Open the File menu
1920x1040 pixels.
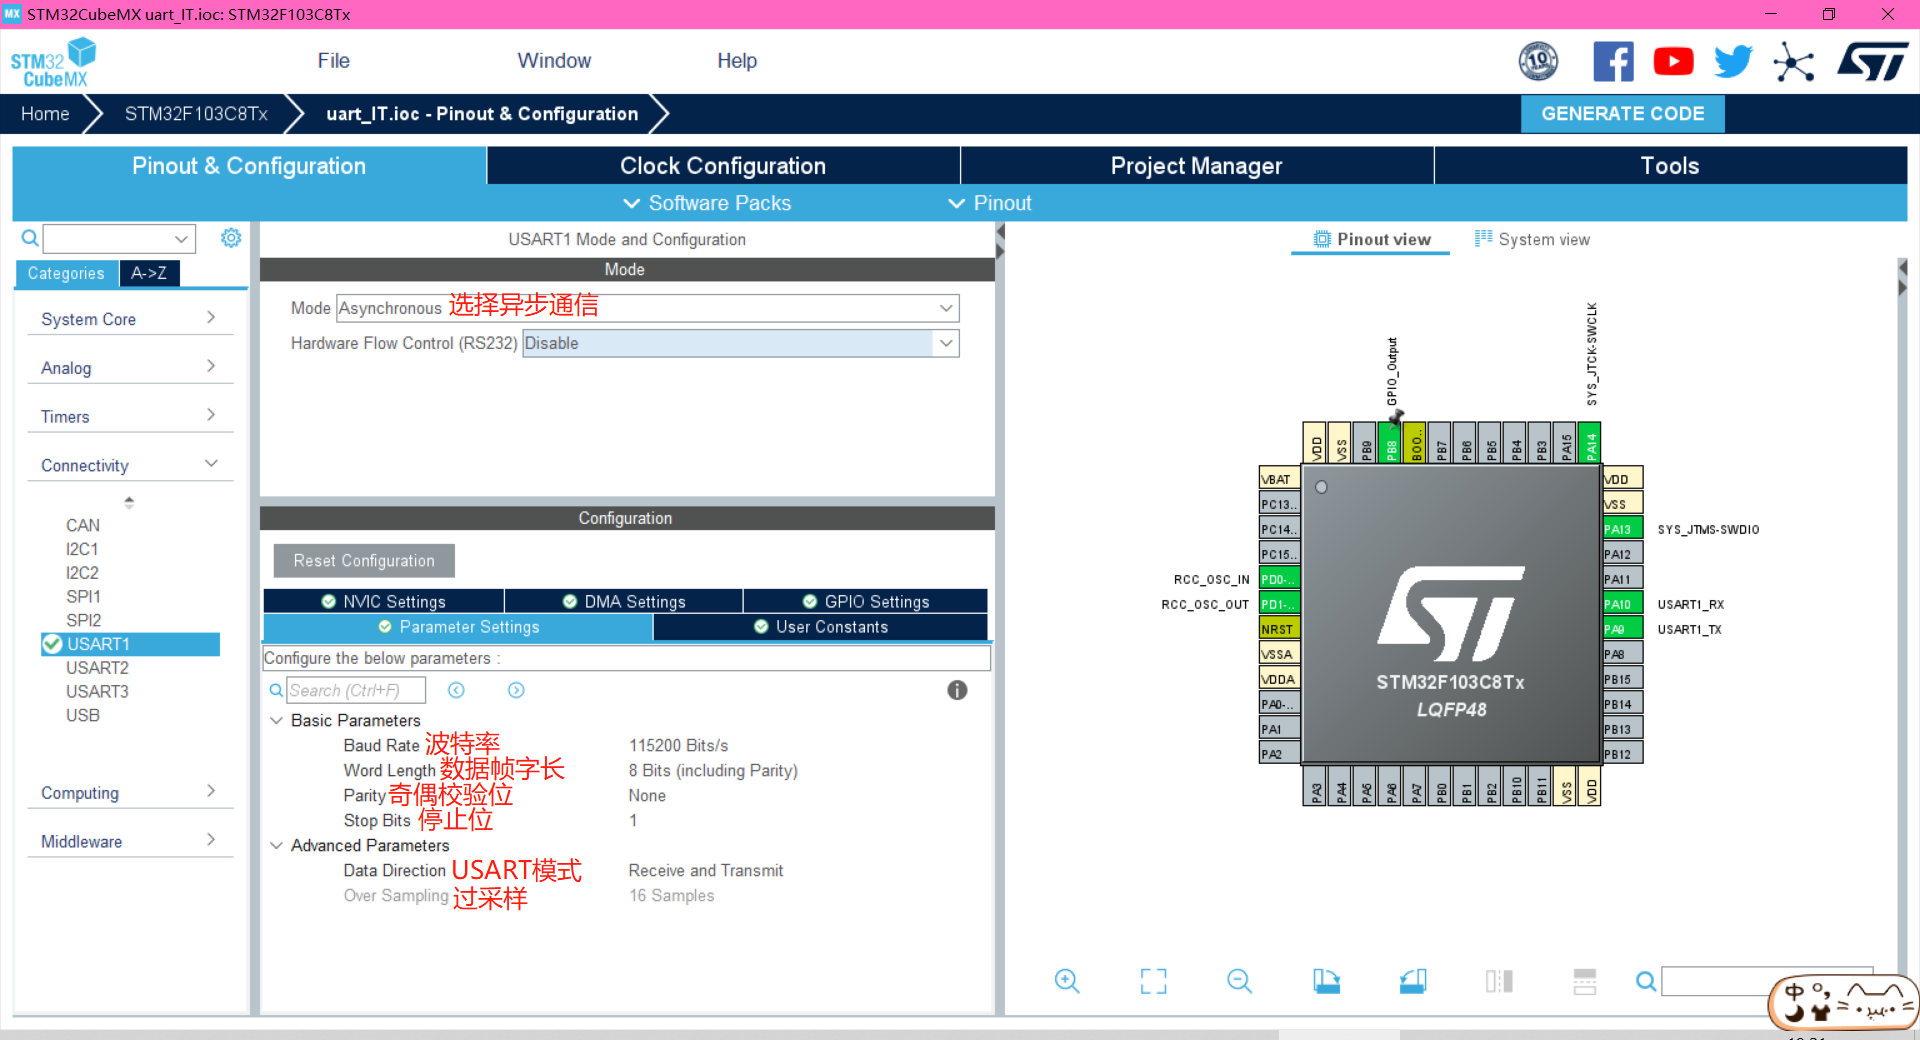pyautogui.click(x=333, y=61)
